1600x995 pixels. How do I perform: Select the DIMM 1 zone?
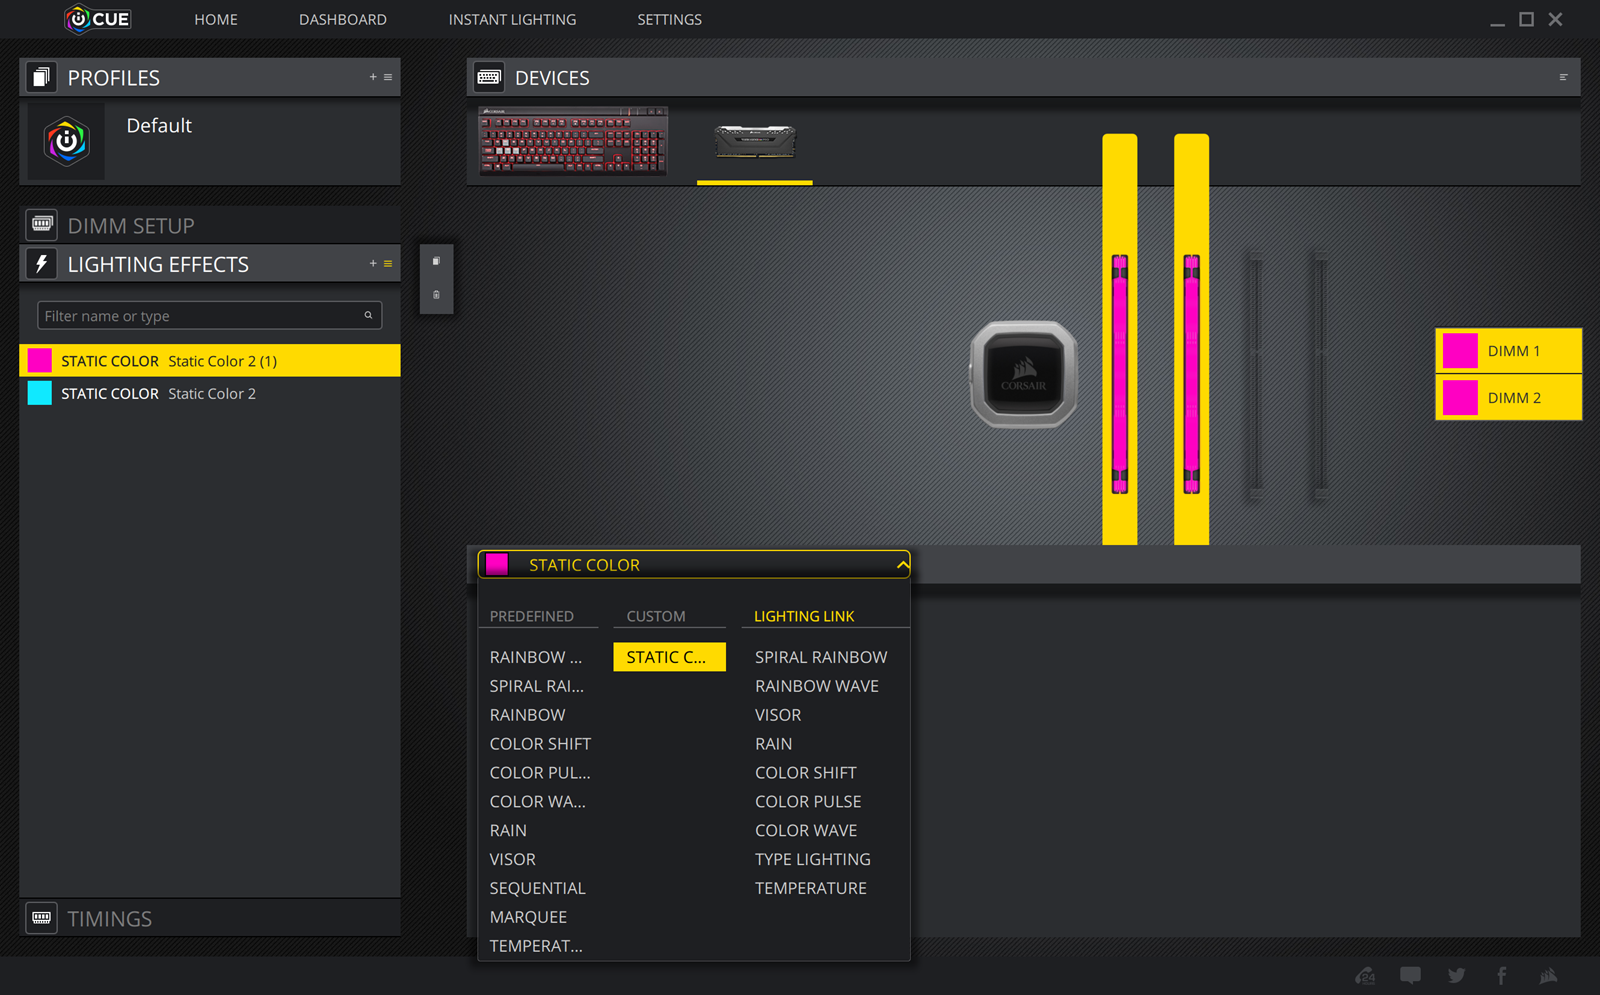click(1508, 351)
